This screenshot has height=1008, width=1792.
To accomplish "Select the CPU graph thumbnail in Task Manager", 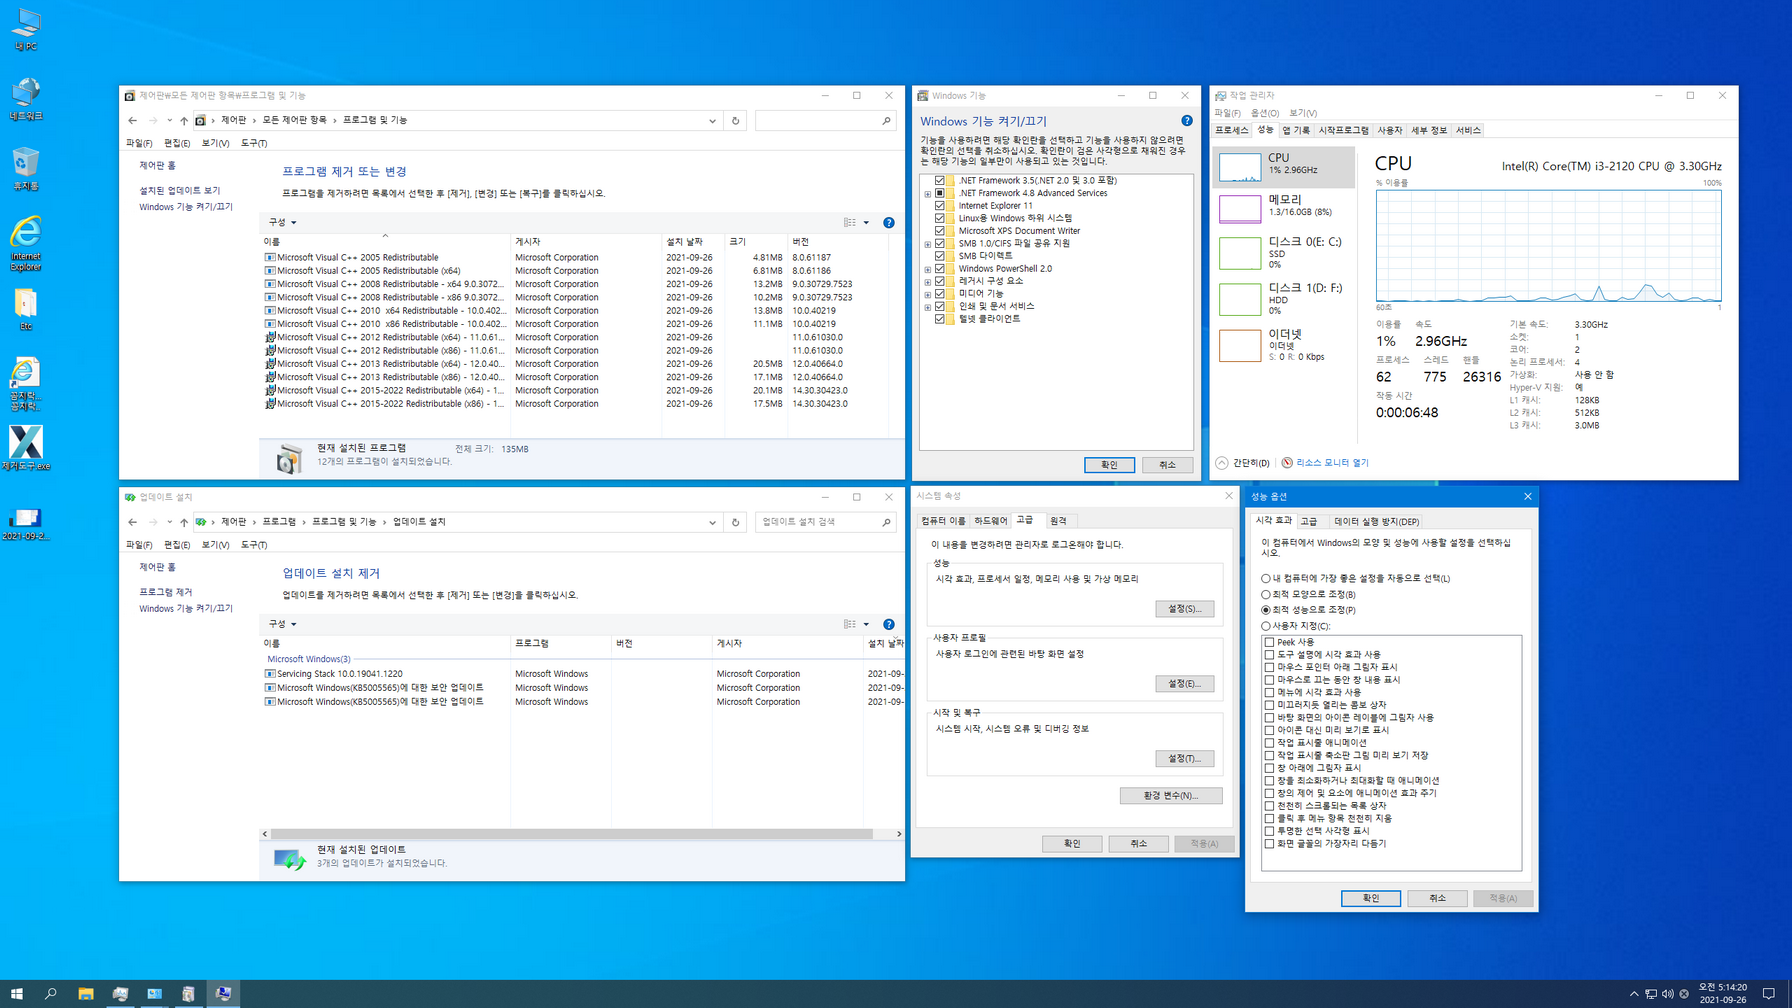I will (x=1239, y=166).
